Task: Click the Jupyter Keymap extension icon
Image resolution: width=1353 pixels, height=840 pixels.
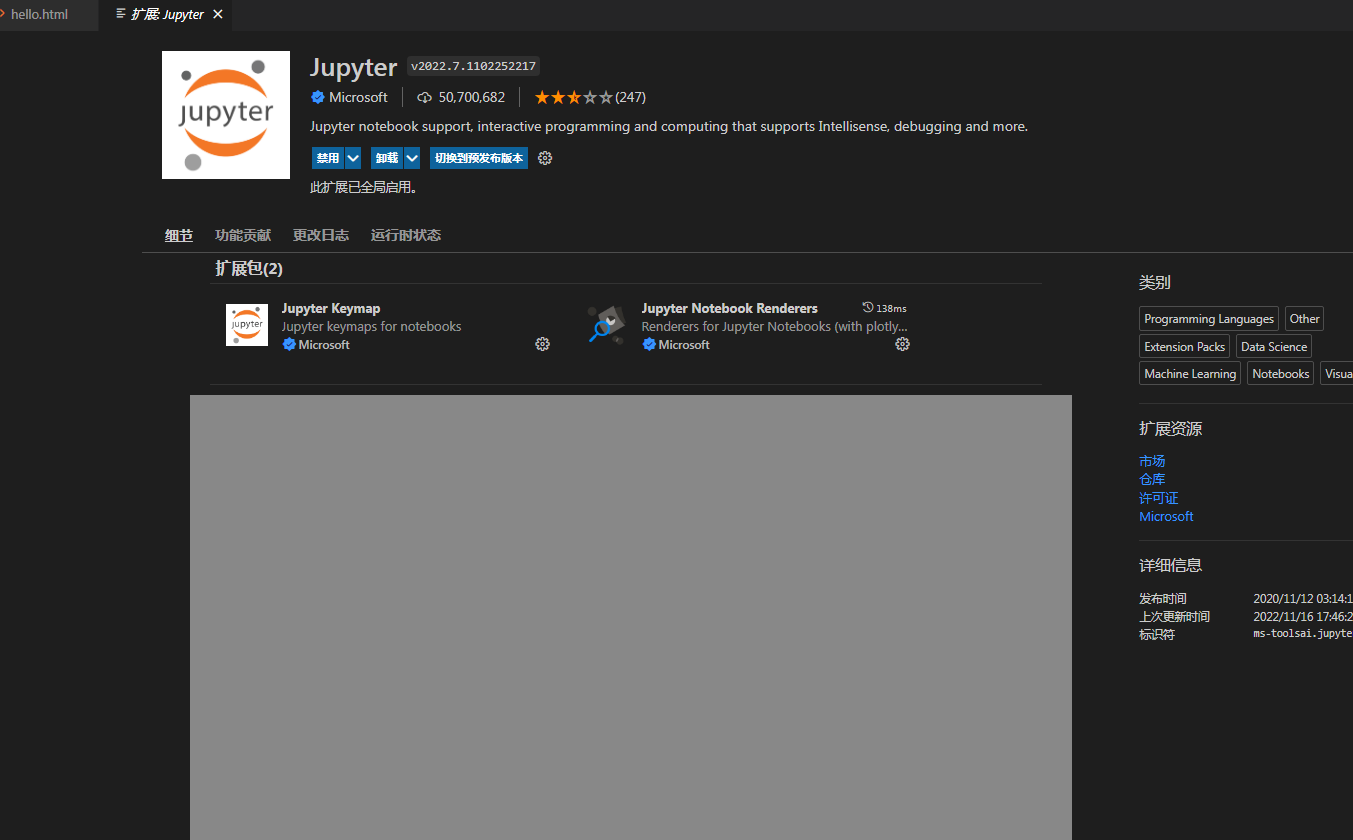Action: click(x=246, y=325)
